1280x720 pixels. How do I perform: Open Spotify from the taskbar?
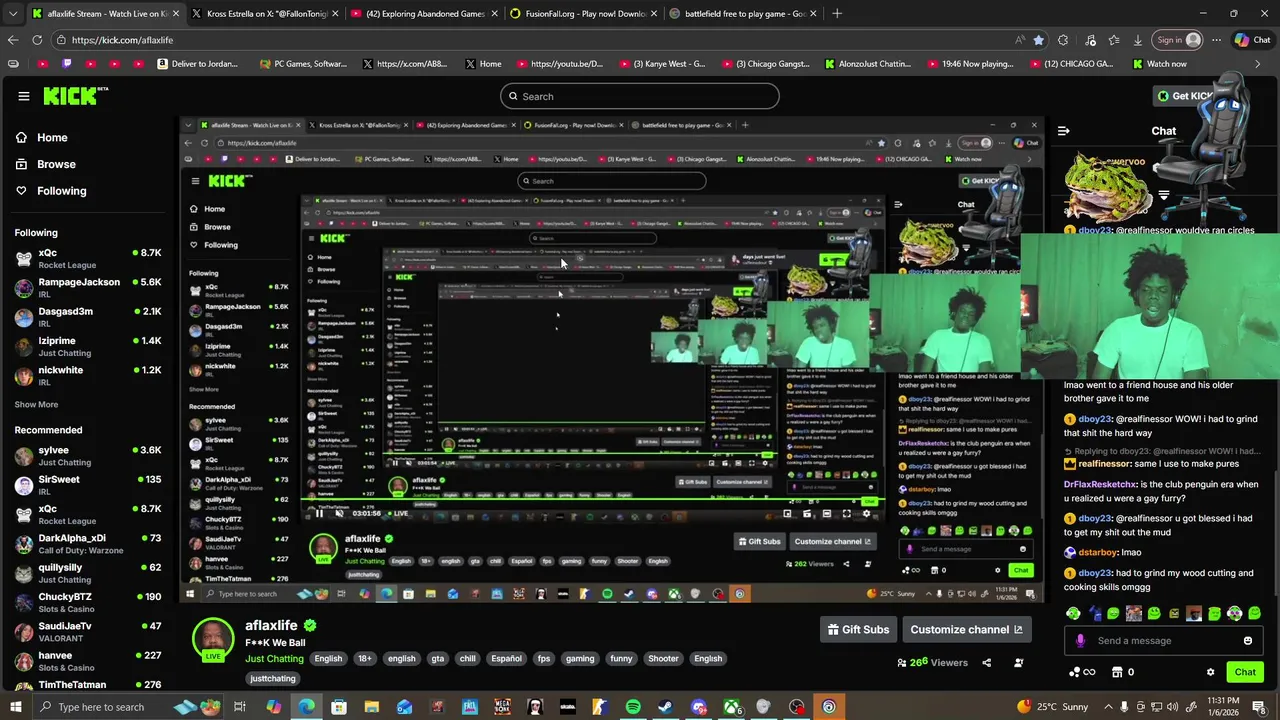(633, 707)
